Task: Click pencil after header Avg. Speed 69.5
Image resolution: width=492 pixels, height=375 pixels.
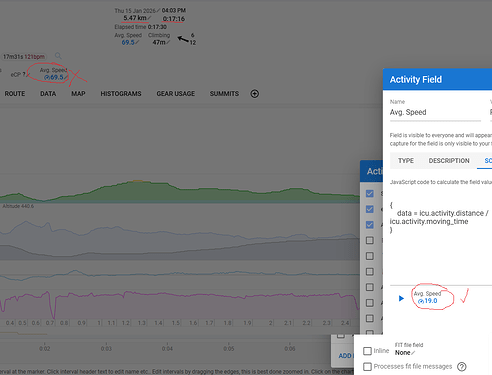Action: [137, 42]
